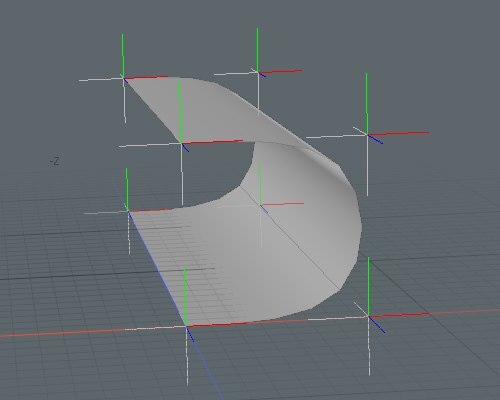Image resolution: width=500 pixels, height=400 pixels.
Task: Click the -Z axis label in viewport
Action: 55,162
